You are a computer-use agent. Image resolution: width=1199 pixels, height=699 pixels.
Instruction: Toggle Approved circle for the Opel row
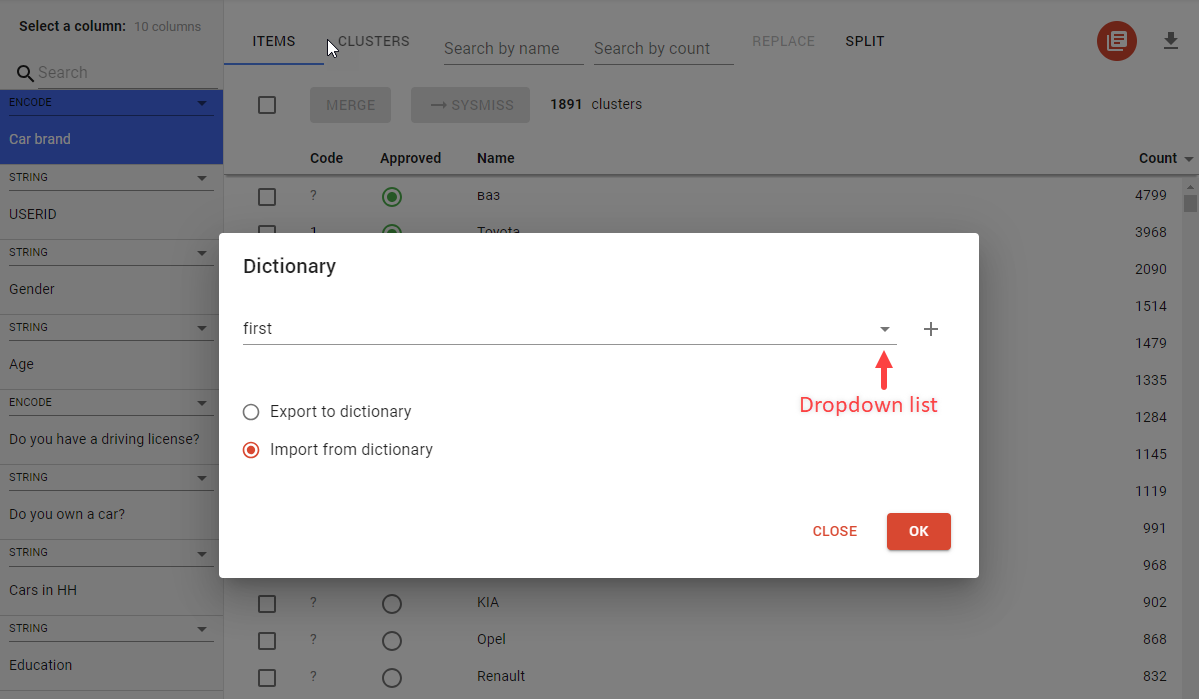(392, 640)
